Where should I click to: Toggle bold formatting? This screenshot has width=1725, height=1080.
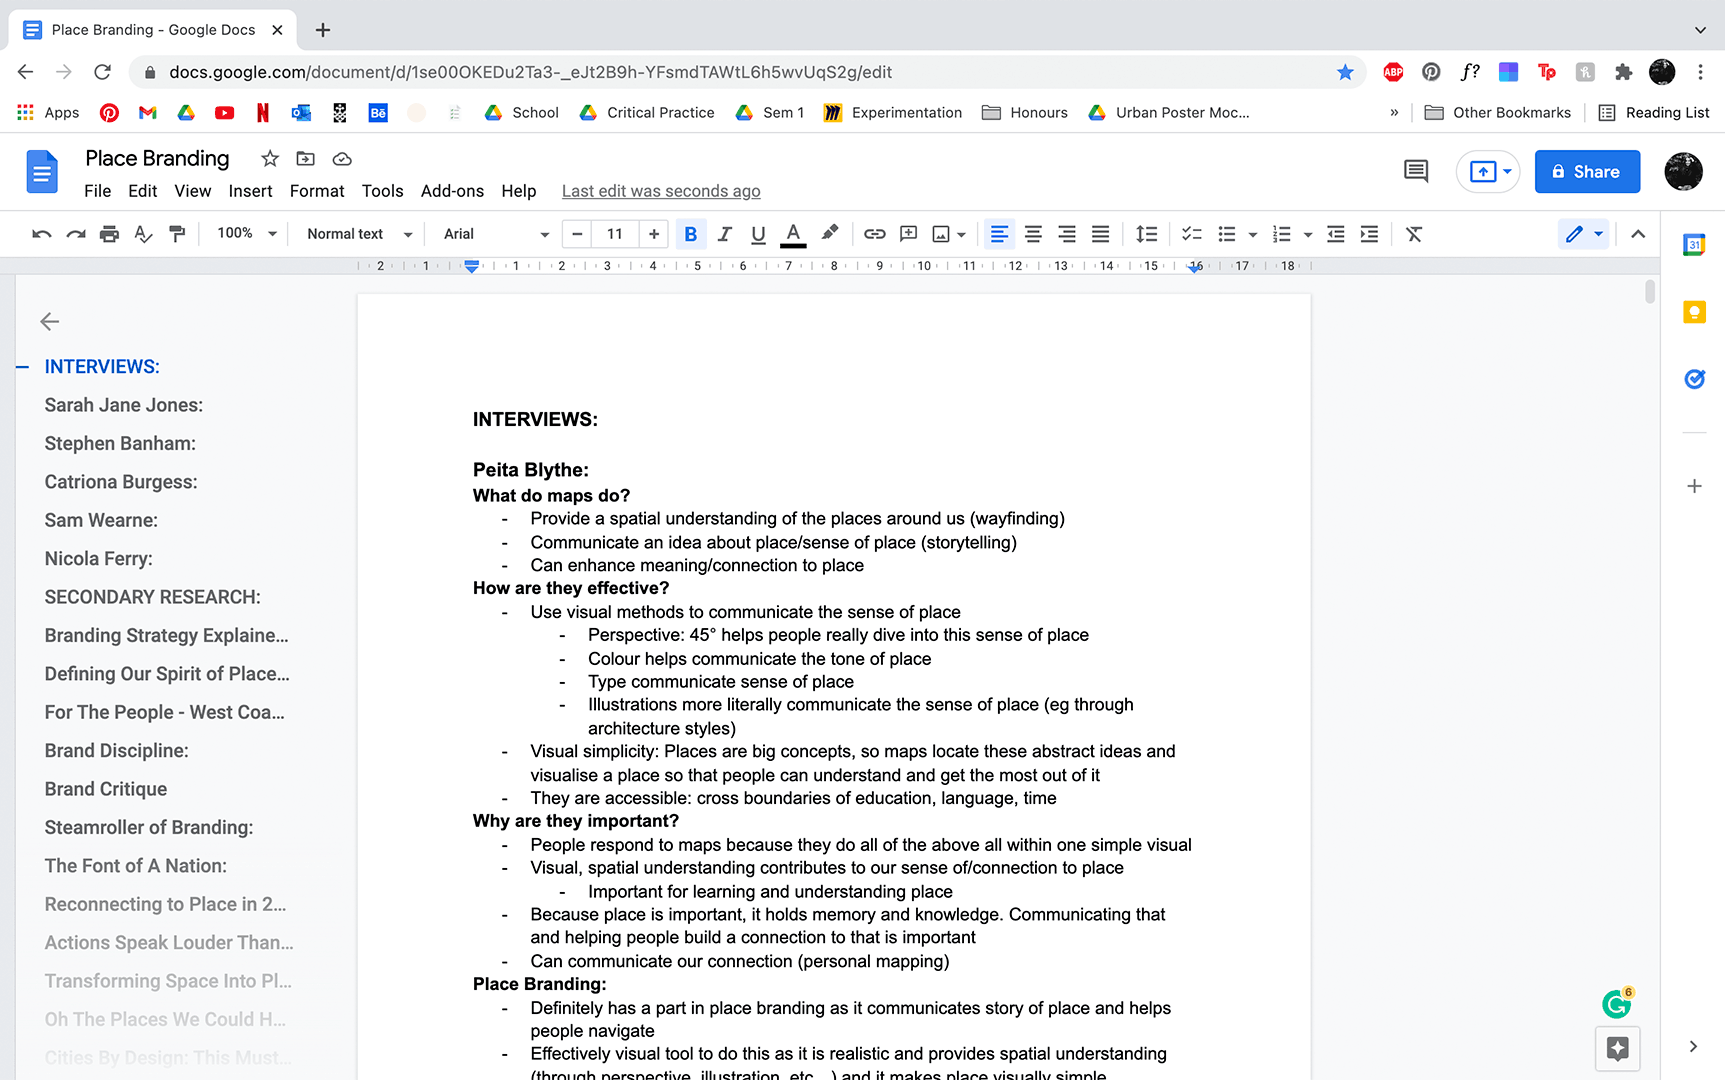690,234
